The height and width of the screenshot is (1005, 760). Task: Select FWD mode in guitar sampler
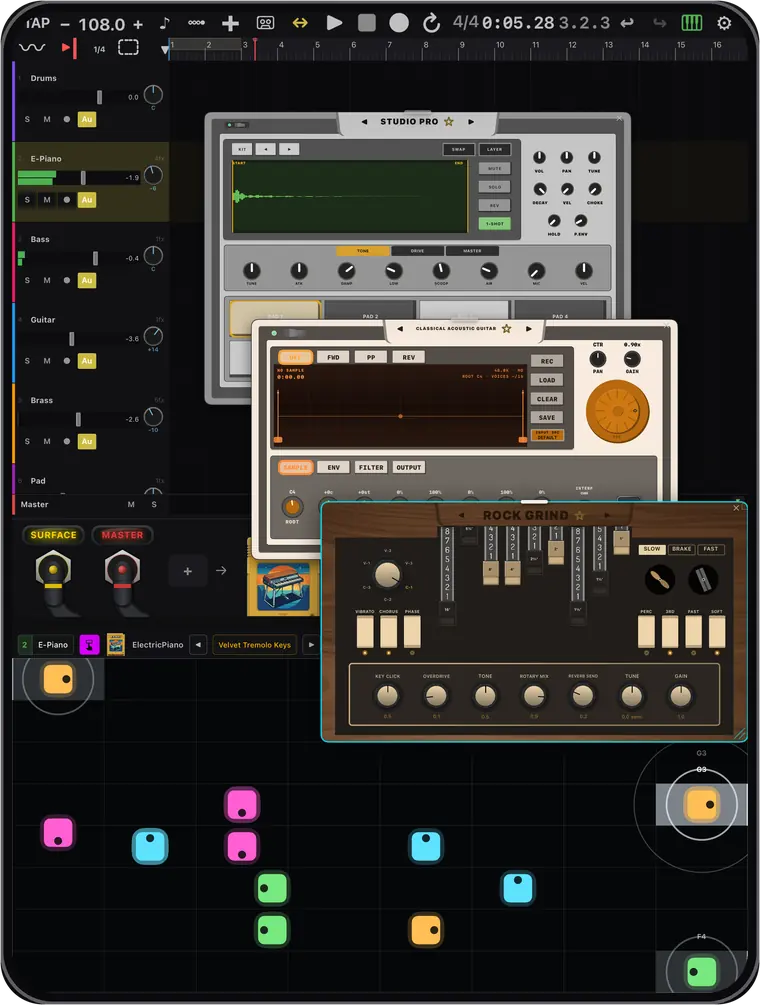click(x=333, y=357)
